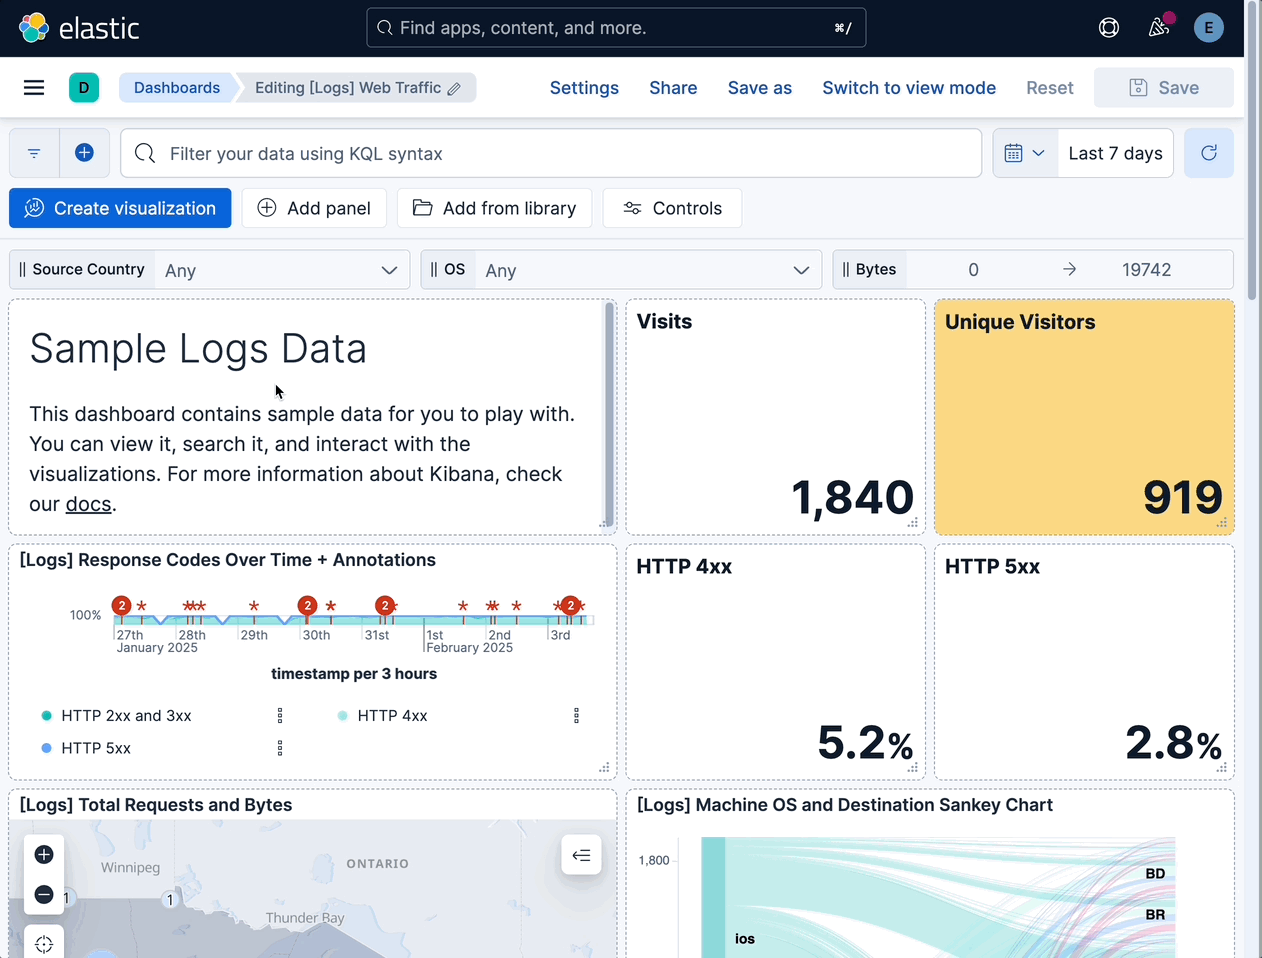Click the timestamp per 3 hours label
Viewport: 1262px width, 958px height.
click(354, 674)
